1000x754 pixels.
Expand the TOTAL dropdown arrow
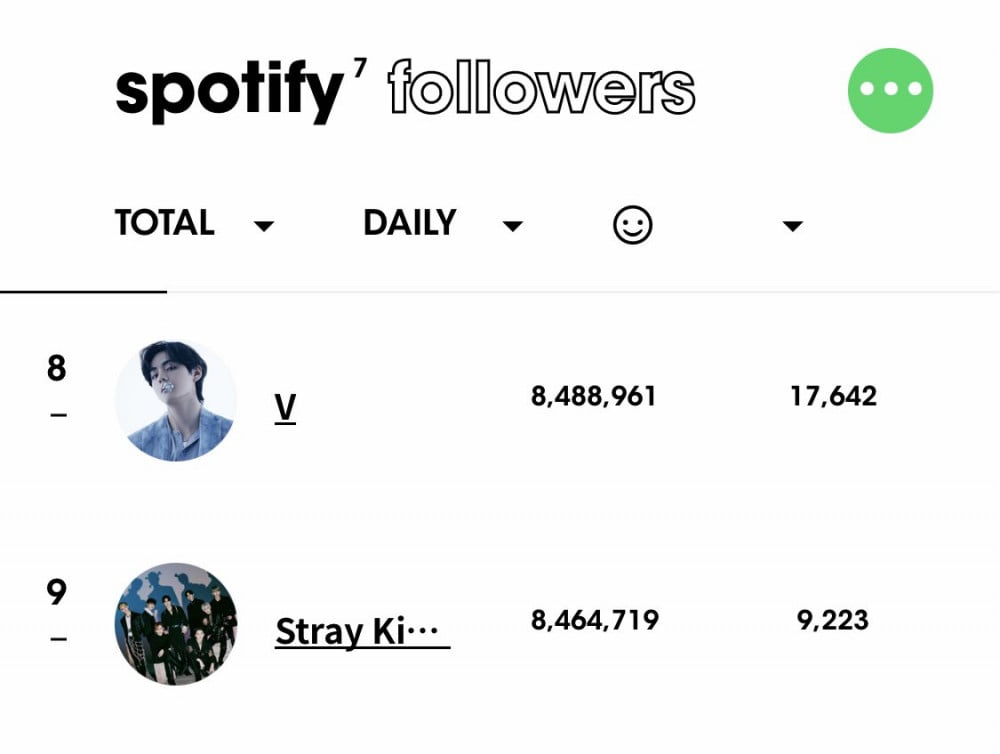263,226
